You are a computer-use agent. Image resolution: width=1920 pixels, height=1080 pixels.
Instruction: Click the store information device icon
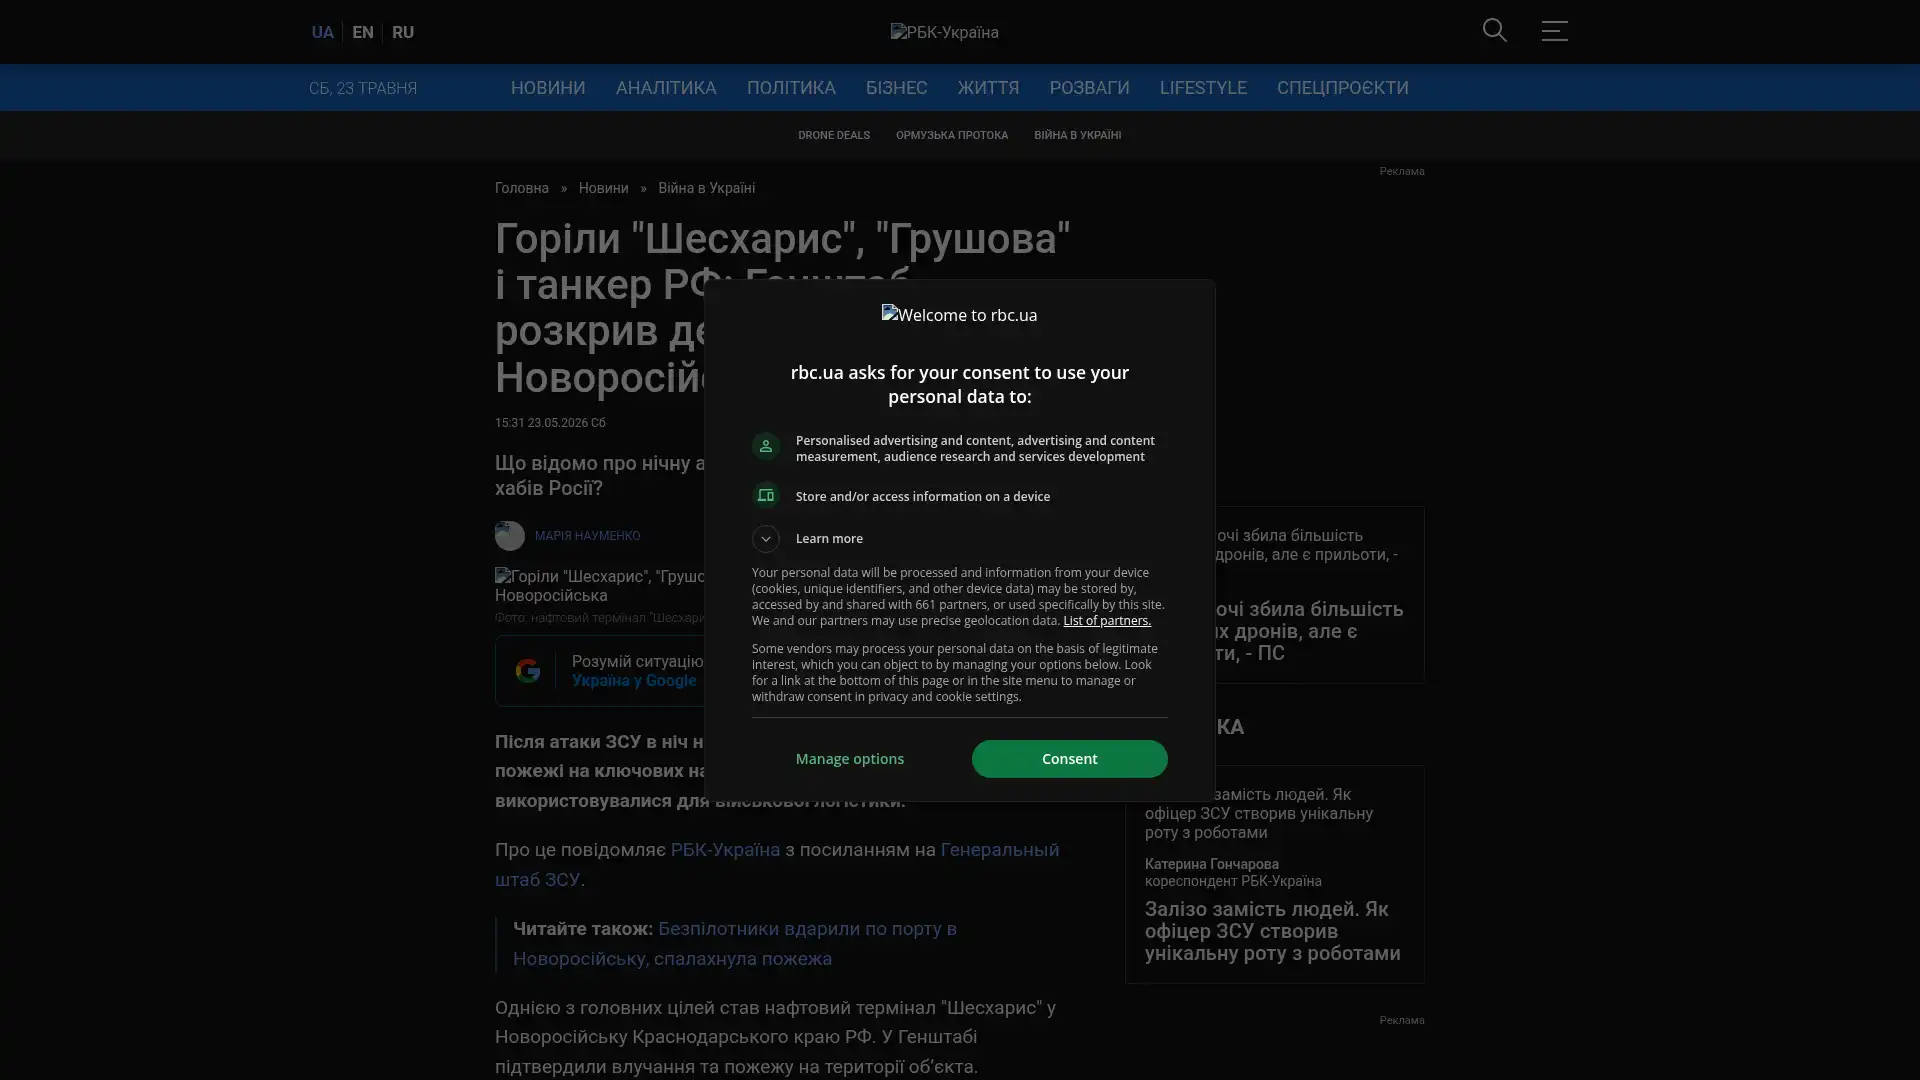coord(765,496)
